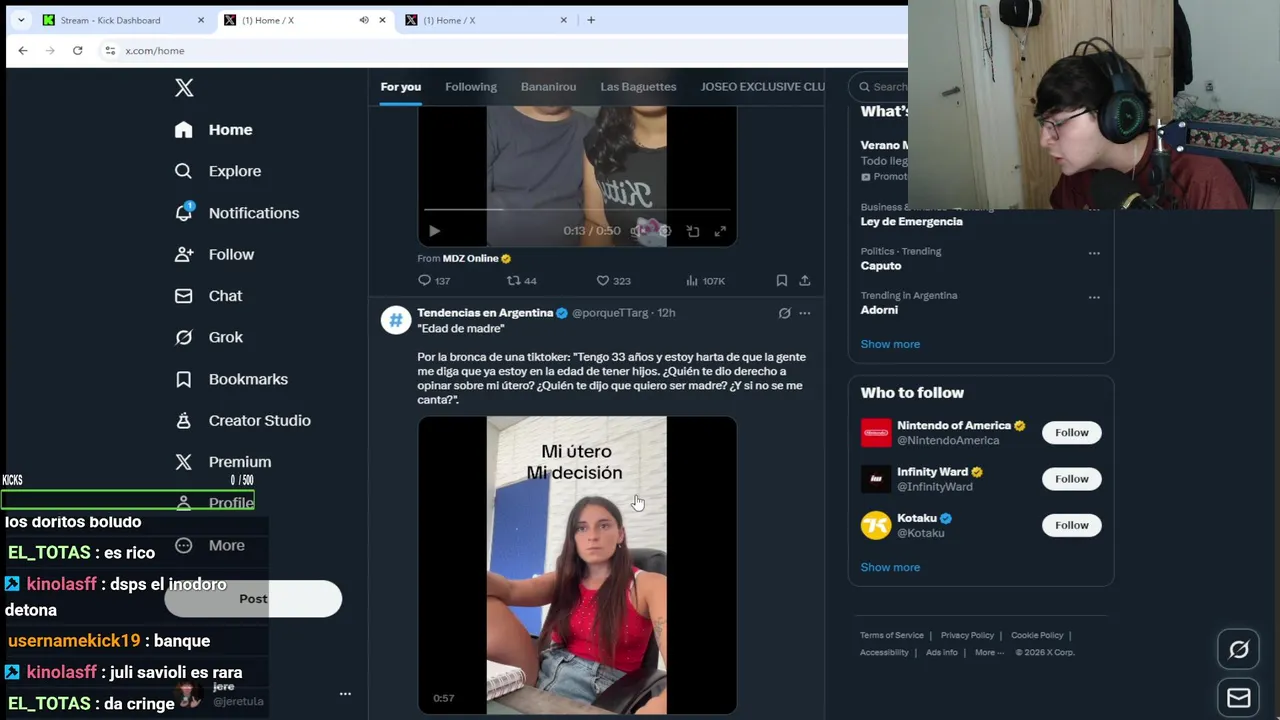This screenshot has height=720, width=1280.
Task: Open settings gear of MDZ video
Action: [665, 231]
